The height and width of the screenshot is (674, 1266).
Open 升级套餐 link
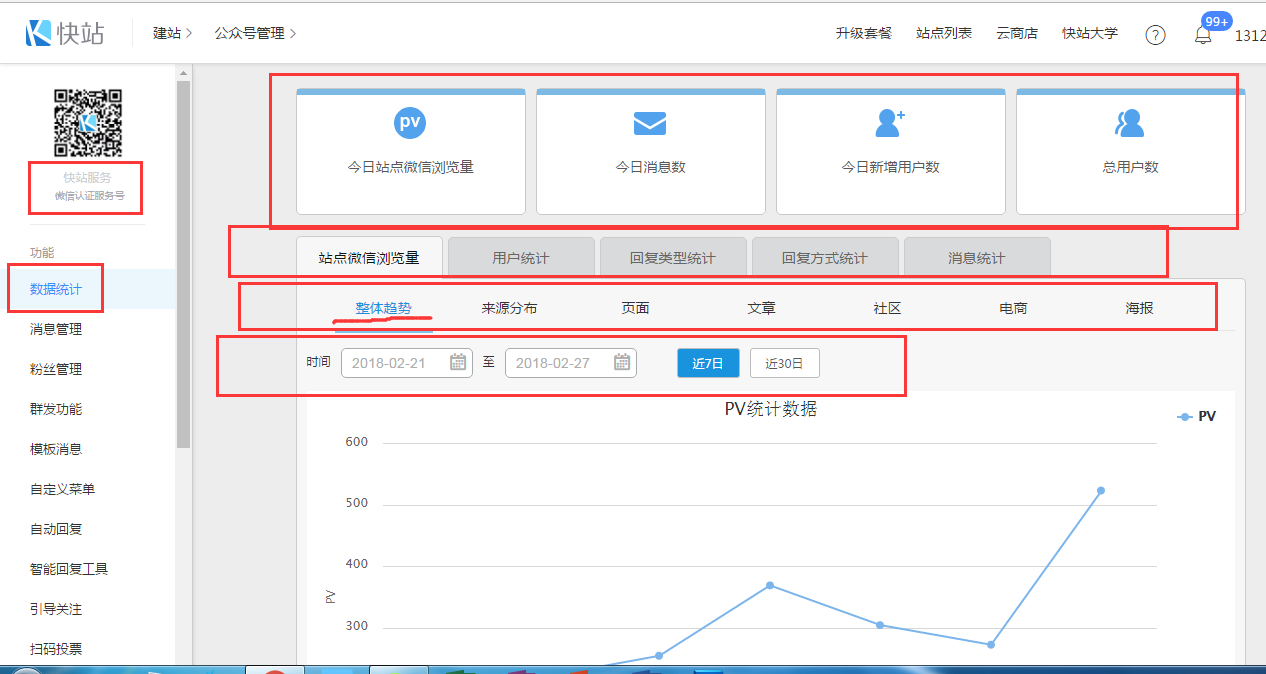pos(863,34)
